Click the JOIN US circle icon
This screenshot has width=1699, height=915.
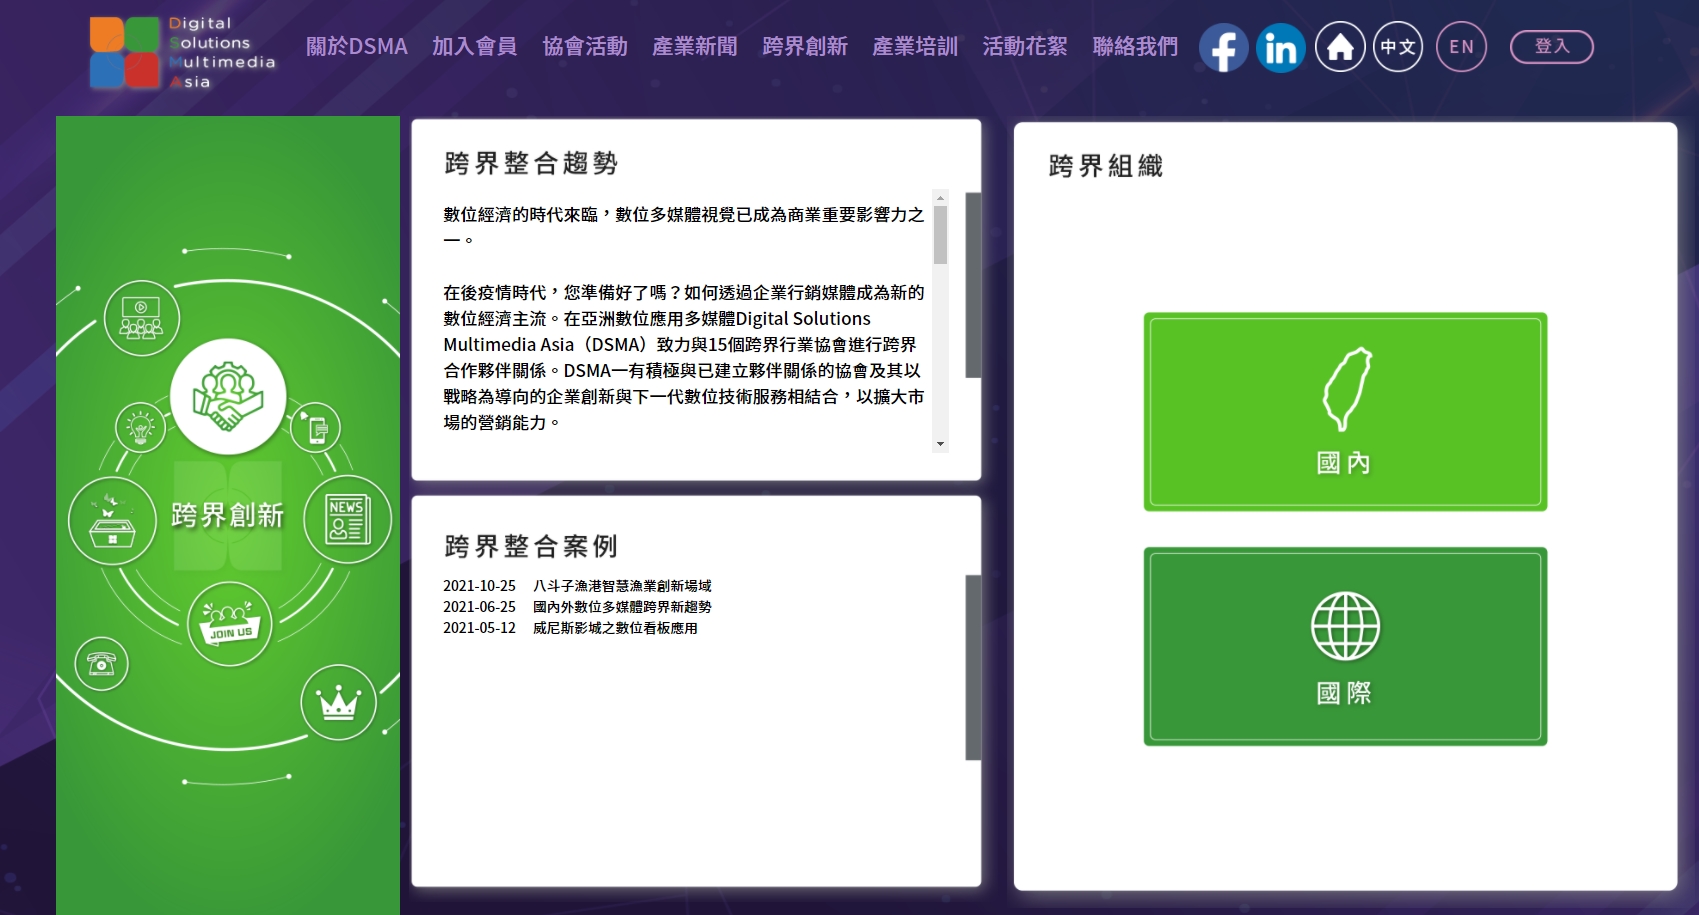pyautogui.click(x=230, y=624)
